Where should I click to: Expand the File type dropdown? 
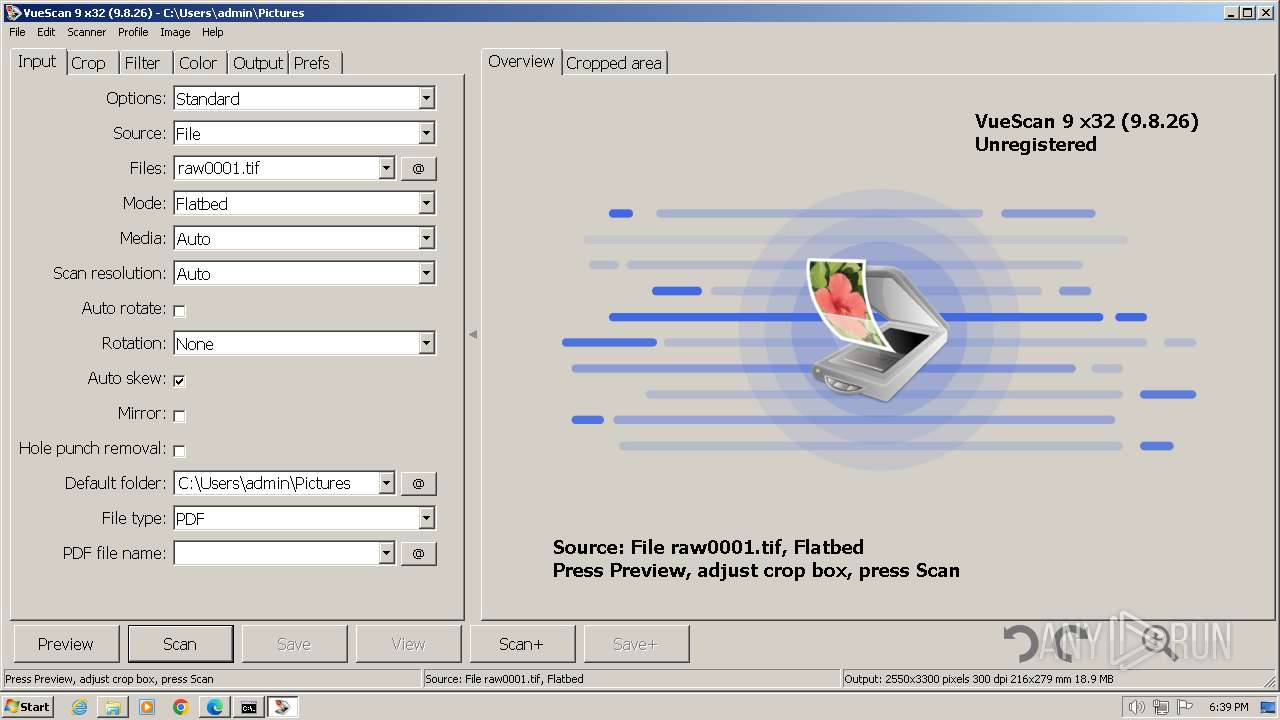(x=427, y=518)
